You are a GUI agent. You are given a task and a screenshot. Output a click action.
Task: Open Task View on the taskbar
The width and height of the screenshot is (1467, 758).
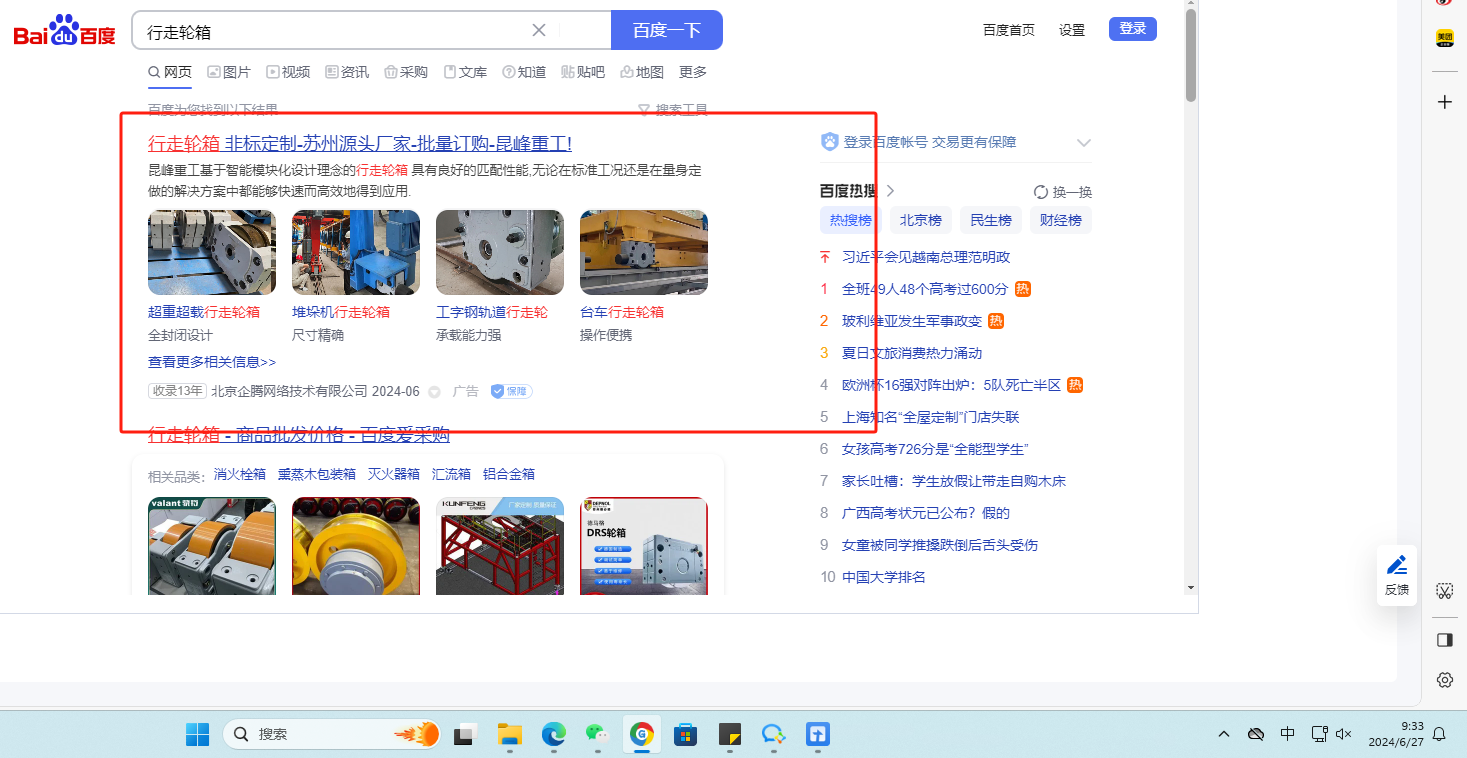pyautogui.click(x=465, y=734)
